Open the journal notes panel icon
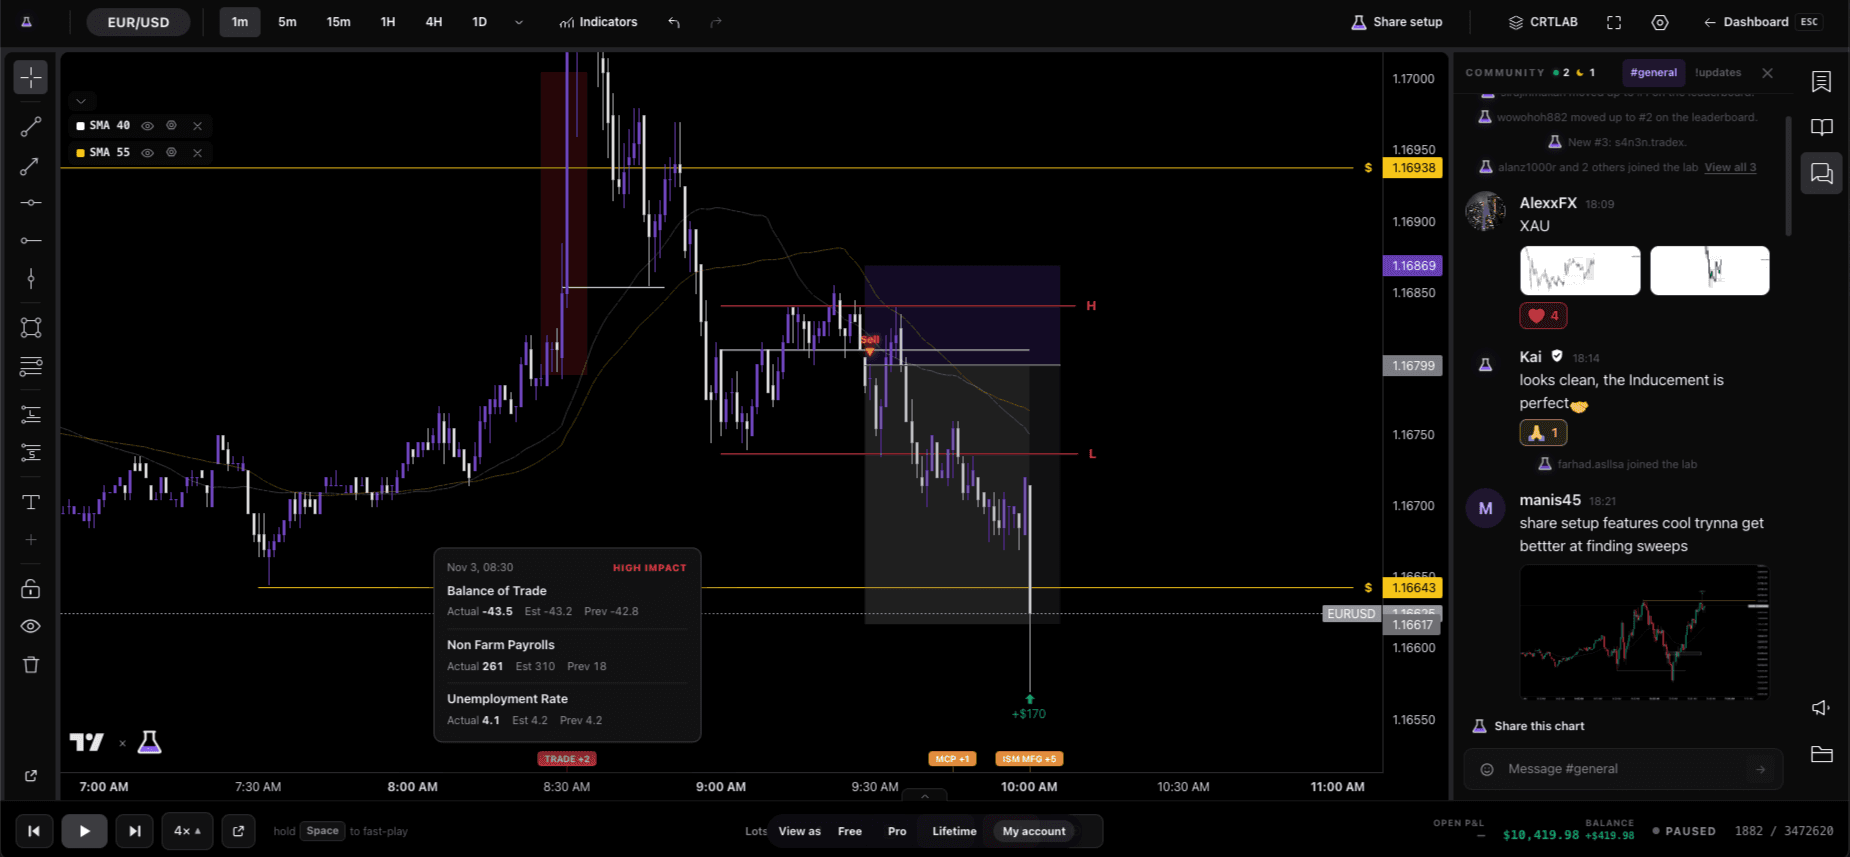 coord(1822,82)
